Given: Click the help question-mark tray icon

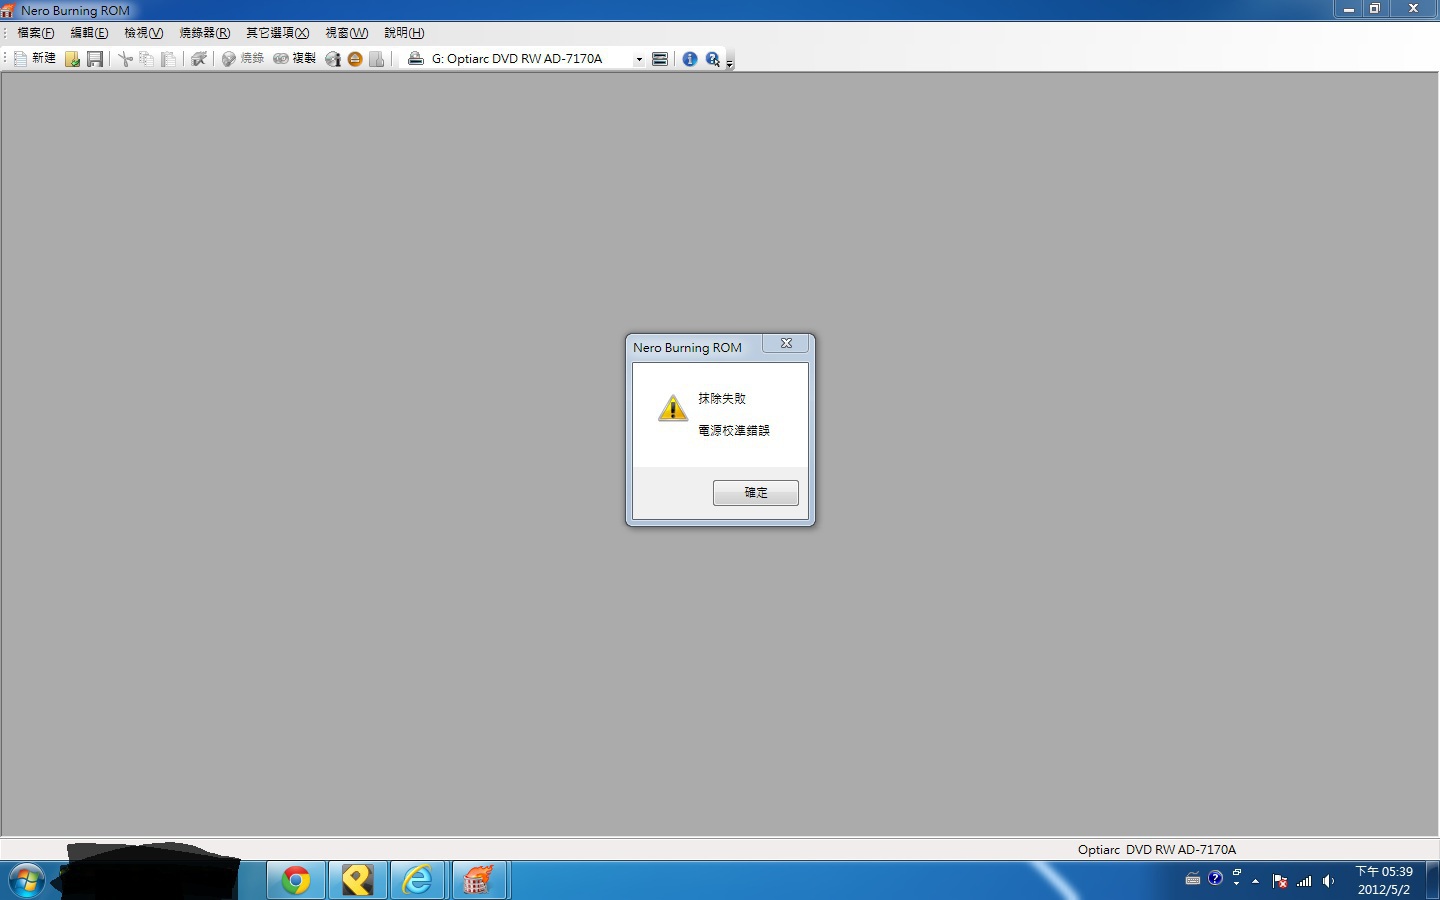Looking at the screenshot, I should (1215, 879).
